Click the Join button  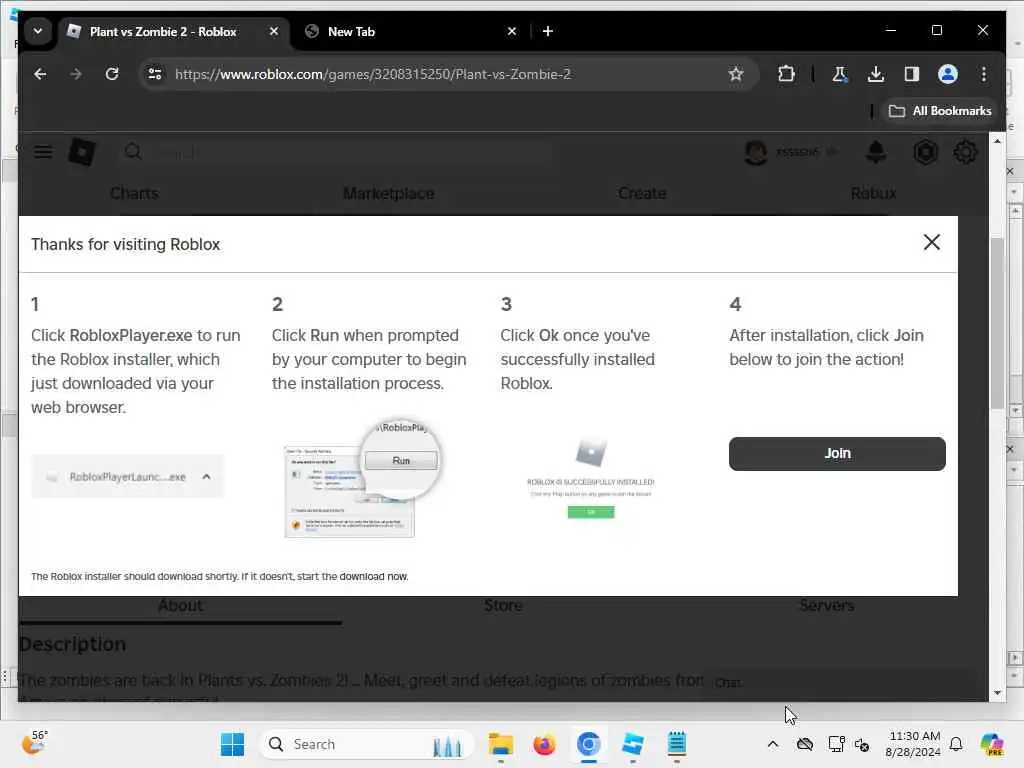[x=837, y=454]
